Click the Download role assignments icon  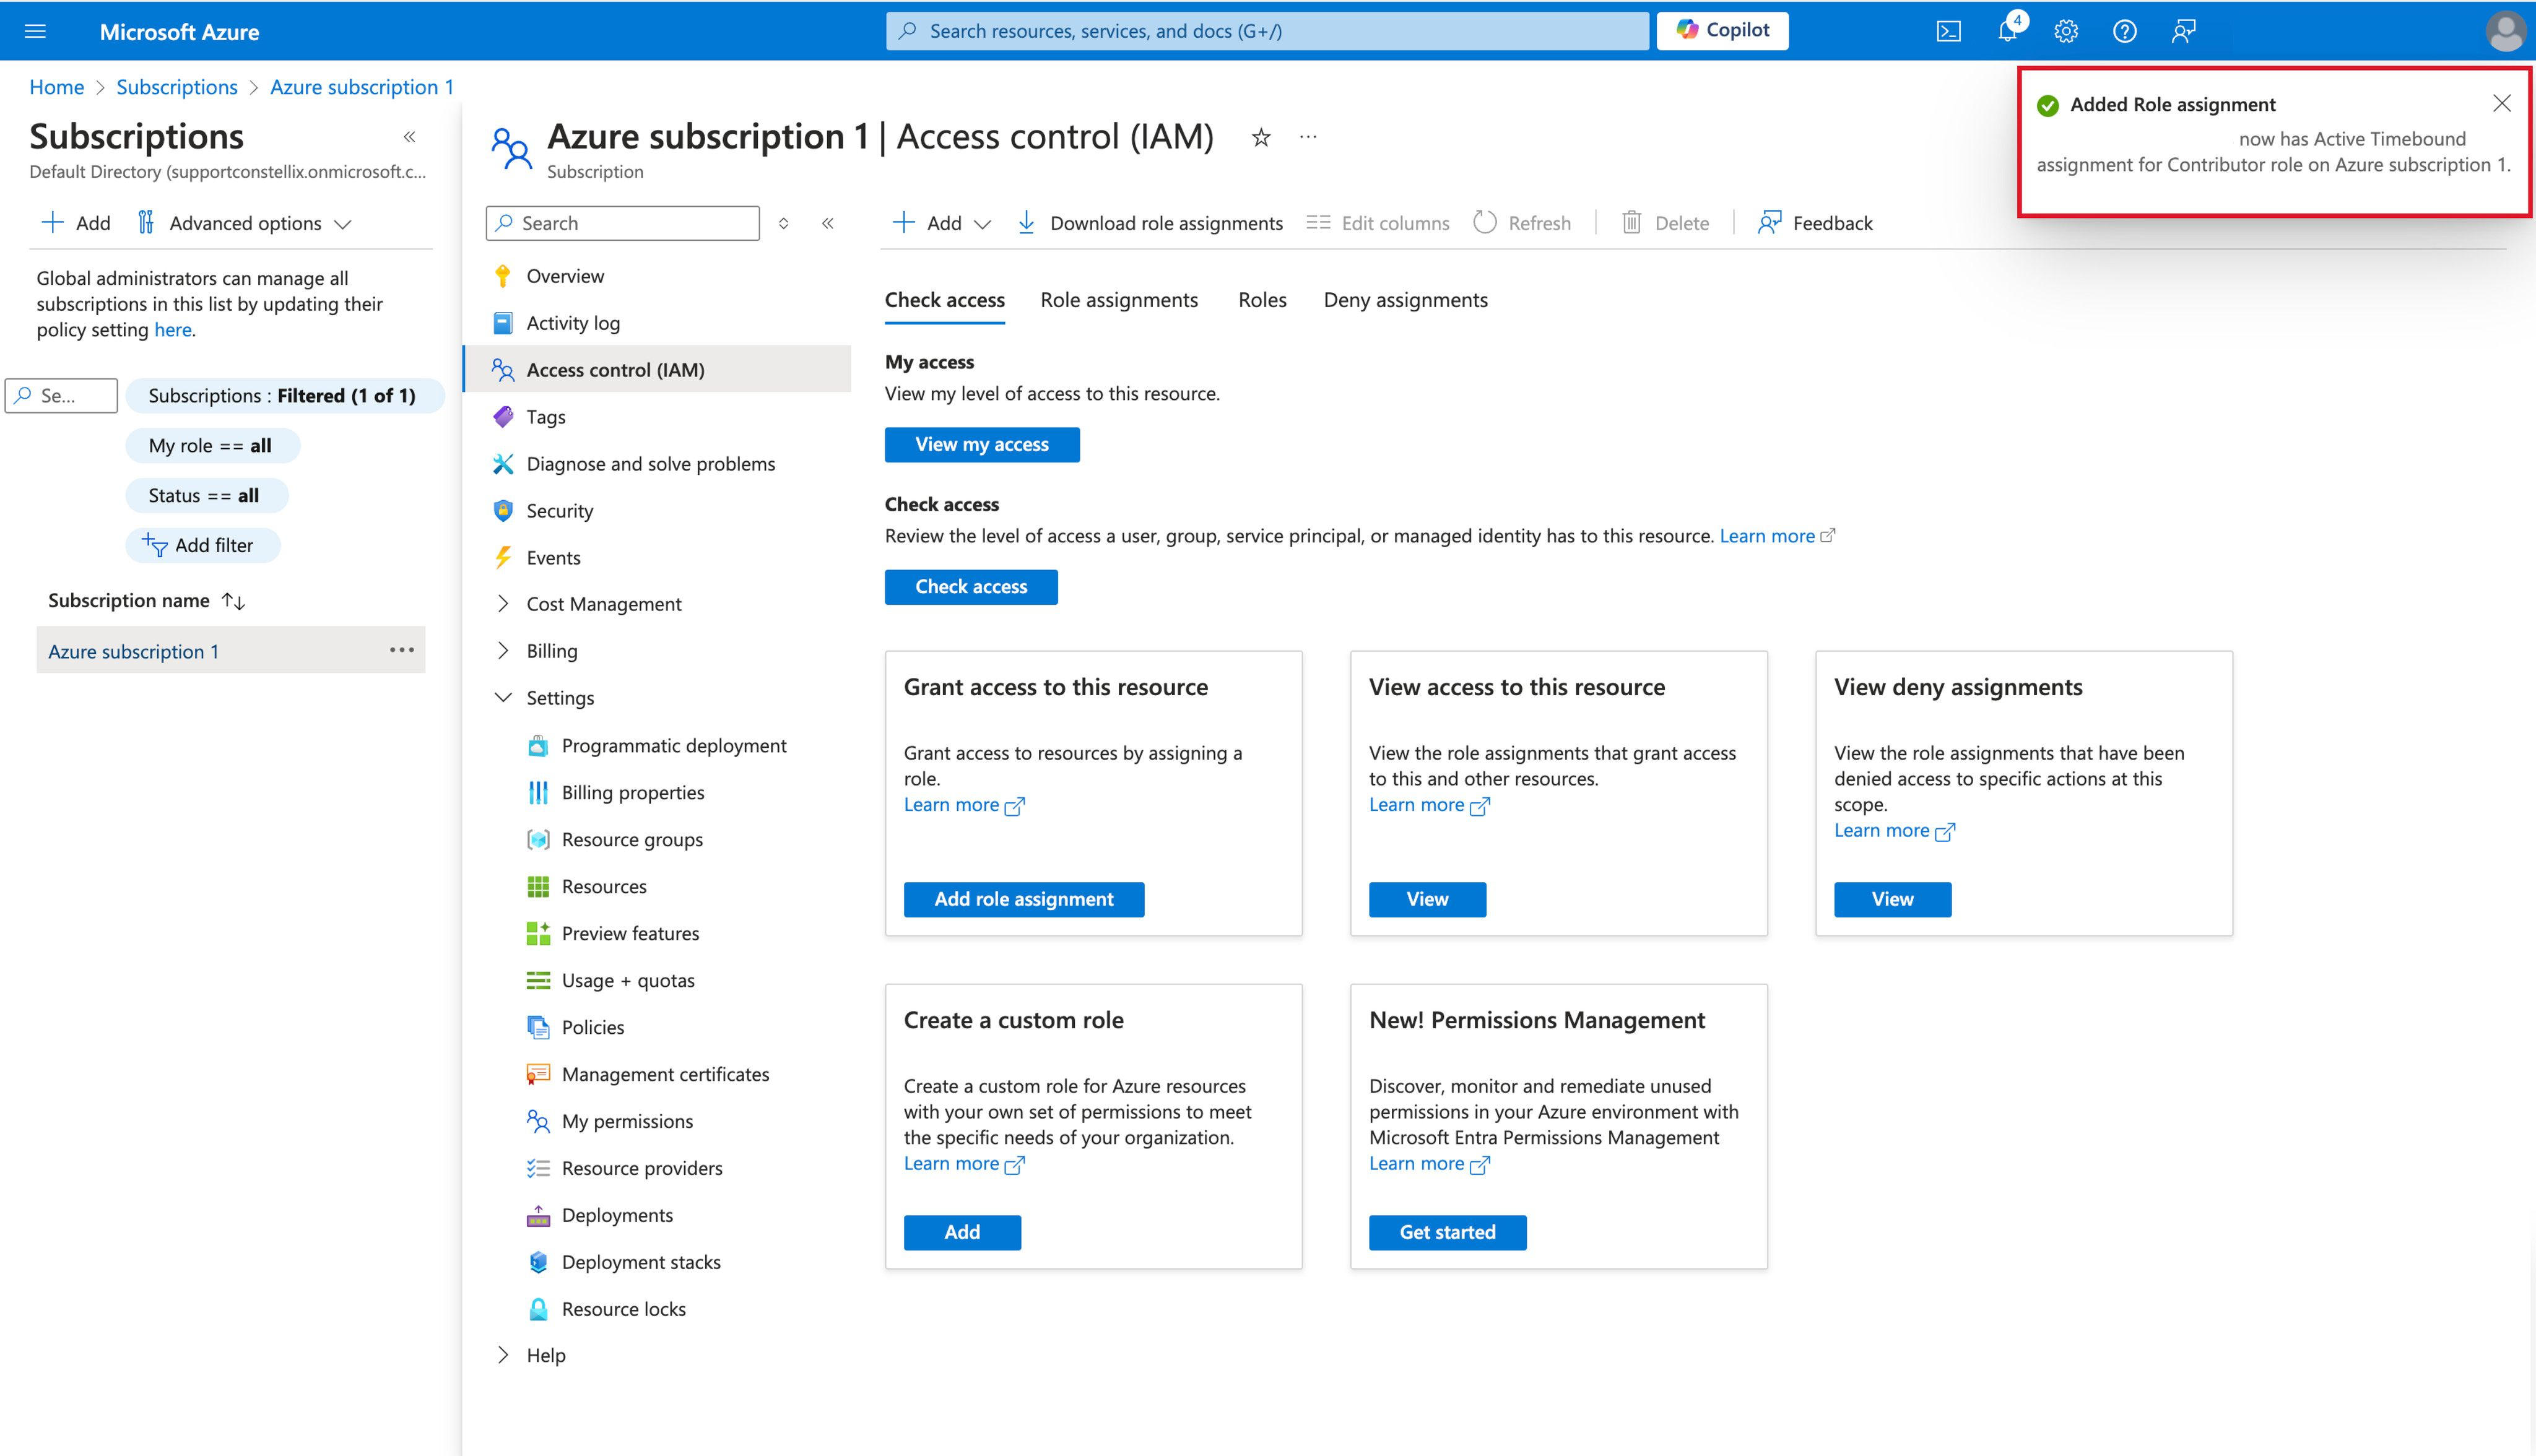[x=1026, y=223]
